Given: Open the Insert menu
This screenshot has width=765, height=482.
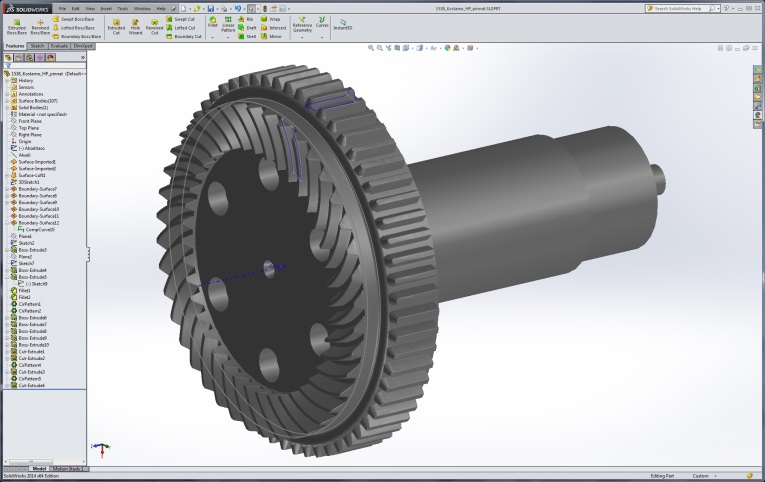Looking at the screenshot, I should [106, 9].
